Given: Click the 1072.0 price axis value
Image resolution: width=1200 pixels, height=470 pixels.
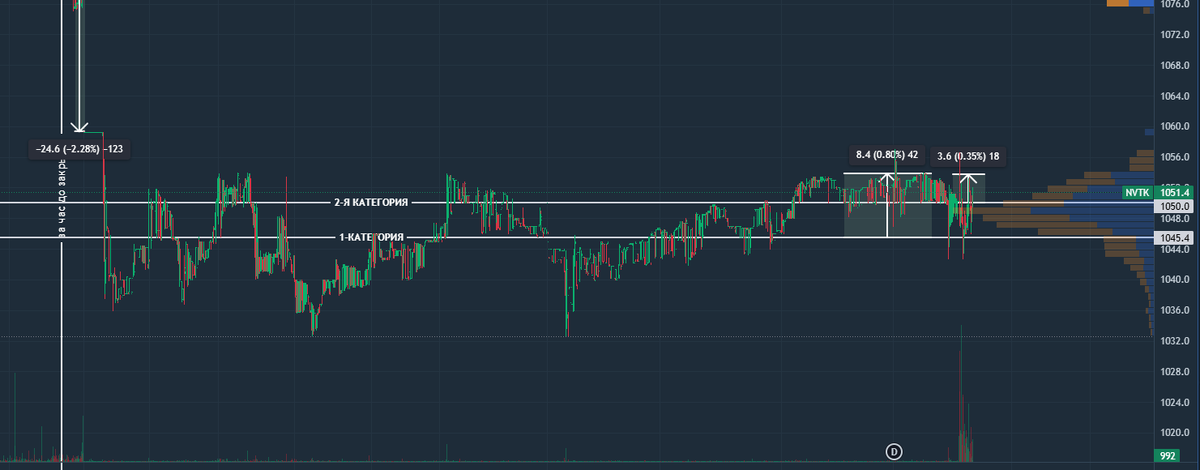Looking at the screenshot, I should tap(1174, 35).
